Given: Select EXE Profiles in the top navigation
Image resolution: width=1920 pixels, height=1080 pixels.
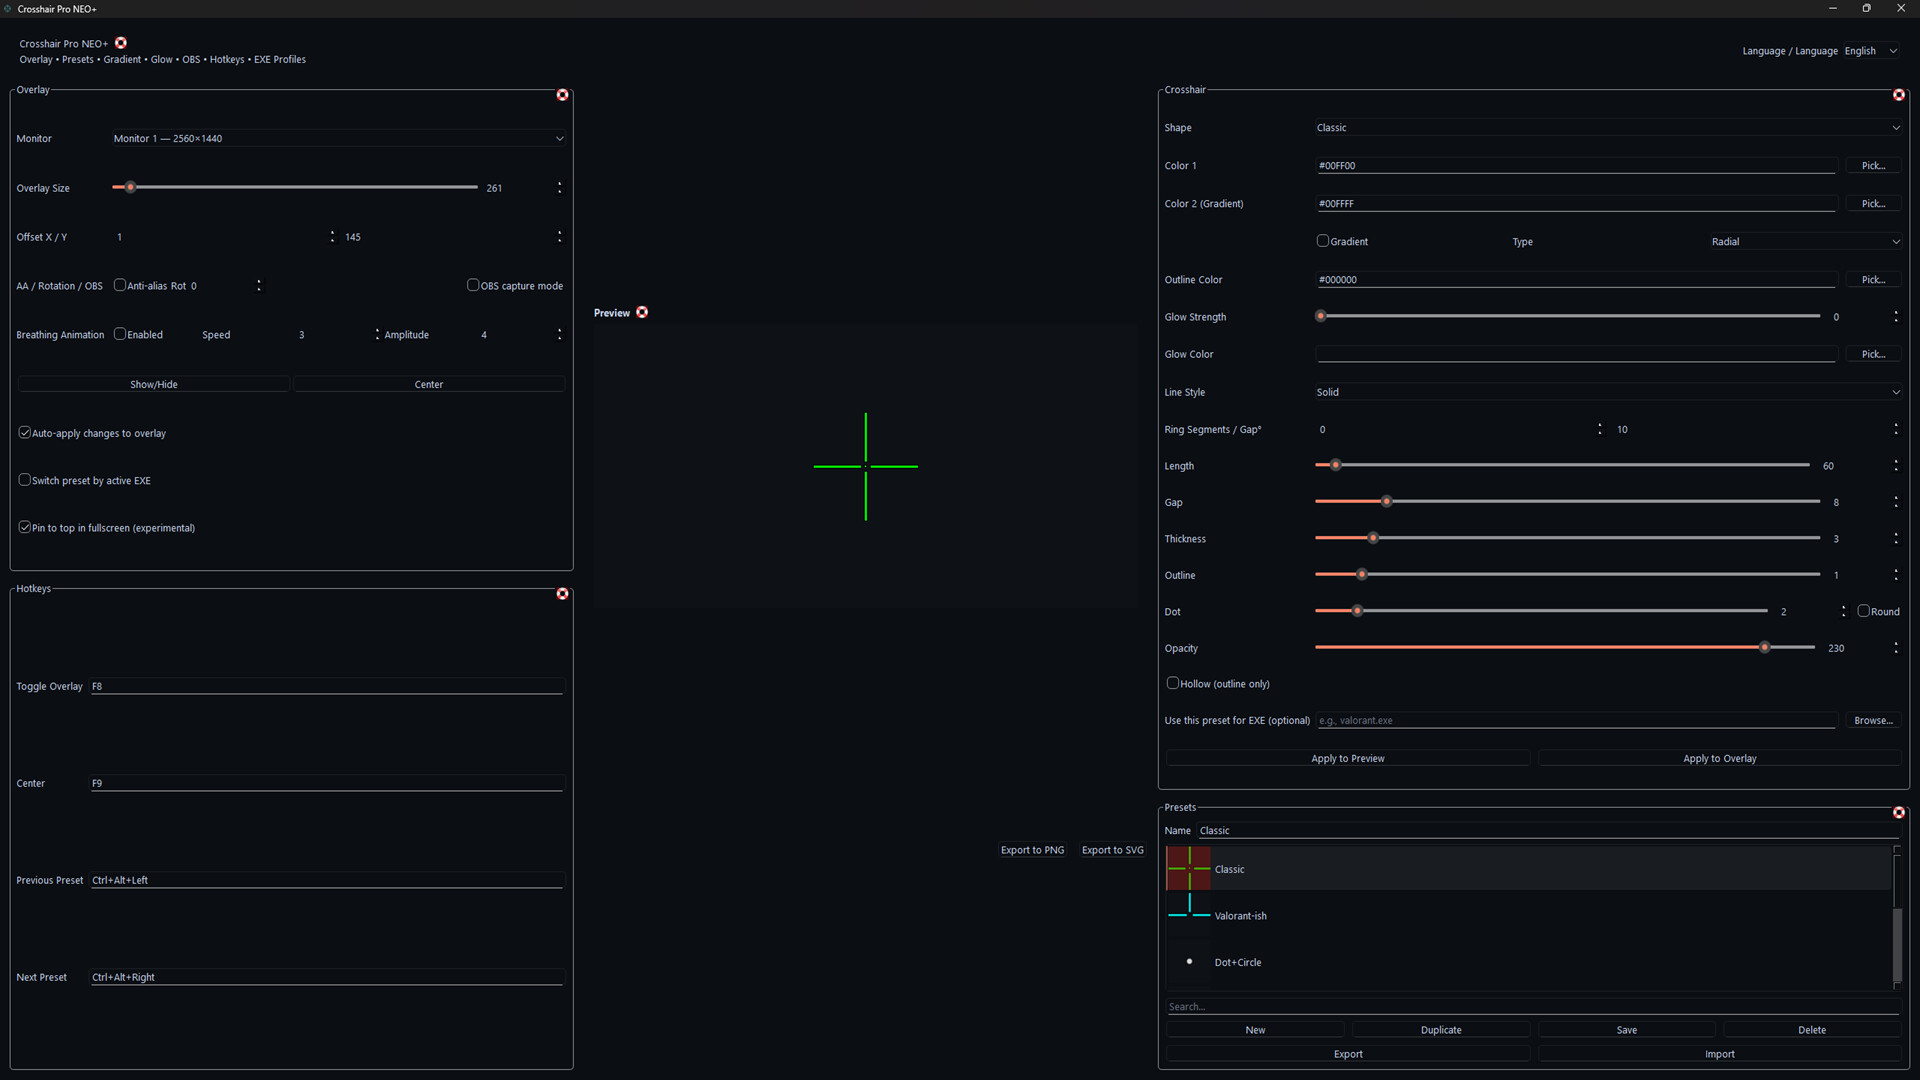Looking at the screenshot, I should pos(279,59).
